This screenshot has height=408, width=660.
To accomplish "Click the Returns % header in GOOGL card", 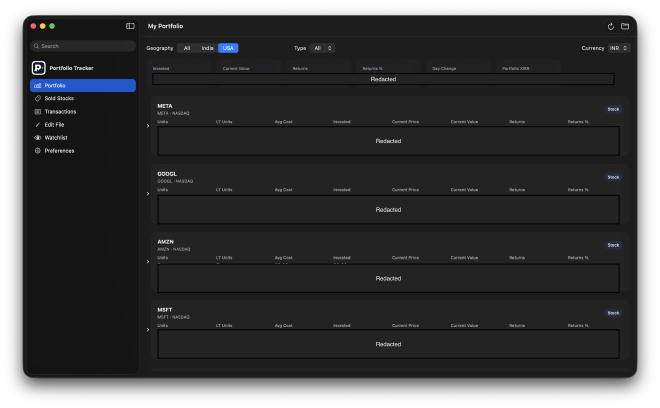I will coord(578,190).
